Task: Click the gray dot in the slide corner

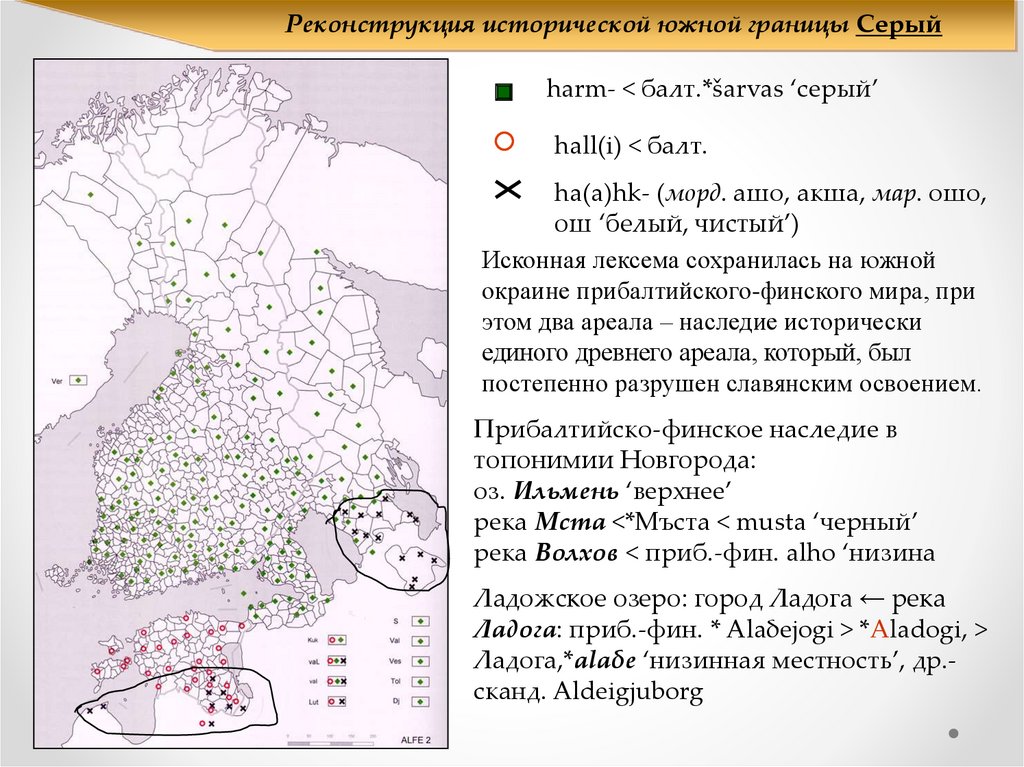Action: [x=953, y=734]
